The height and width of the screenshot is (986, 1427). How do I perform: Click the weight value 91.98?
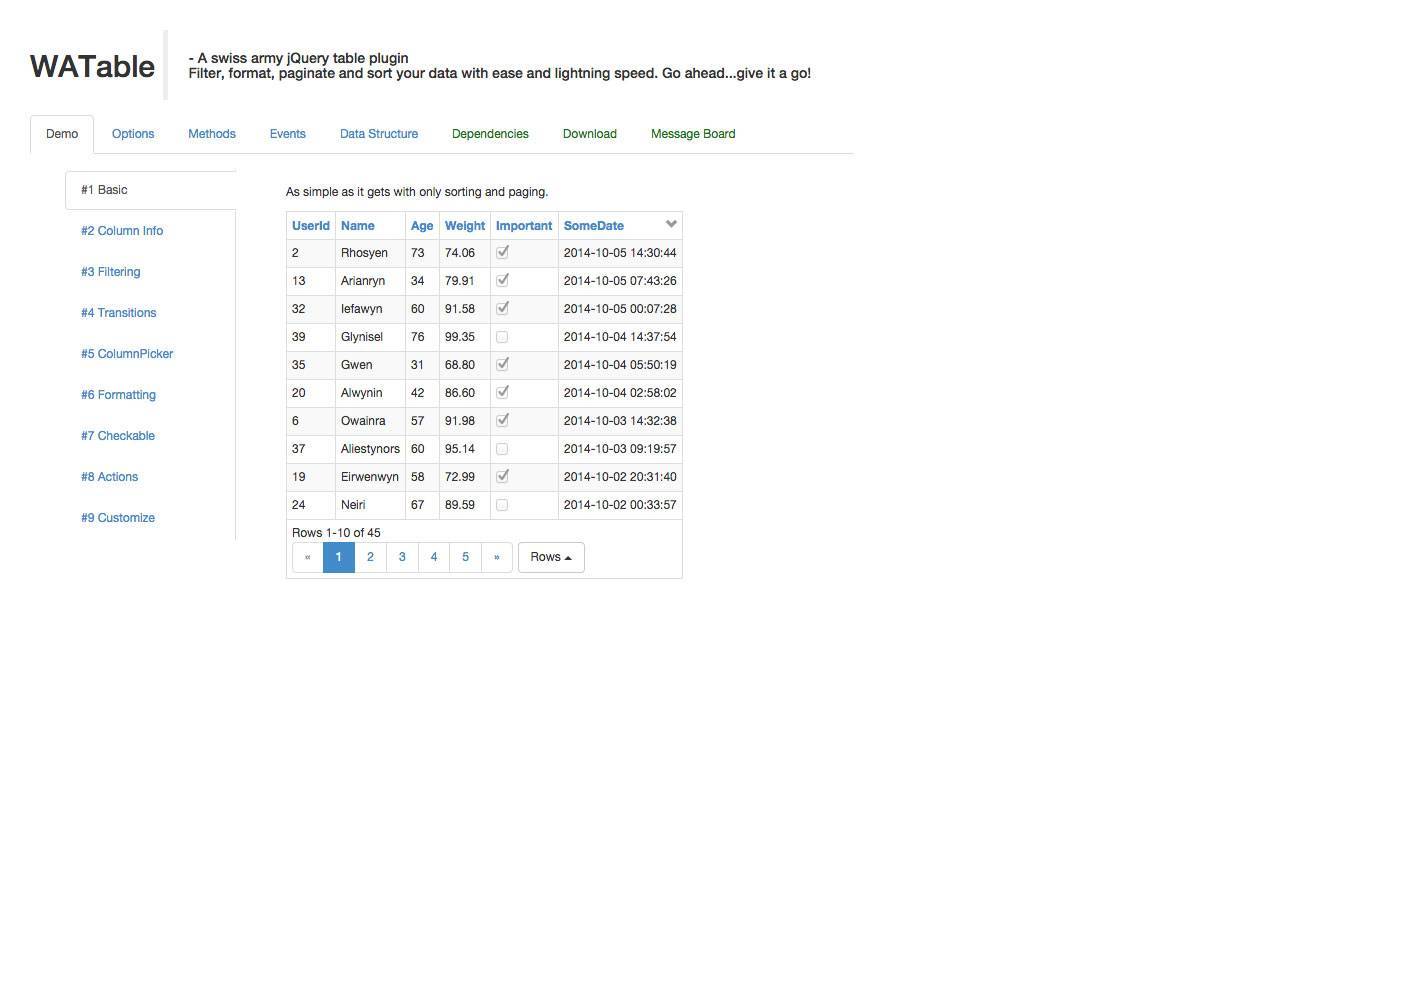pos(460,421)
